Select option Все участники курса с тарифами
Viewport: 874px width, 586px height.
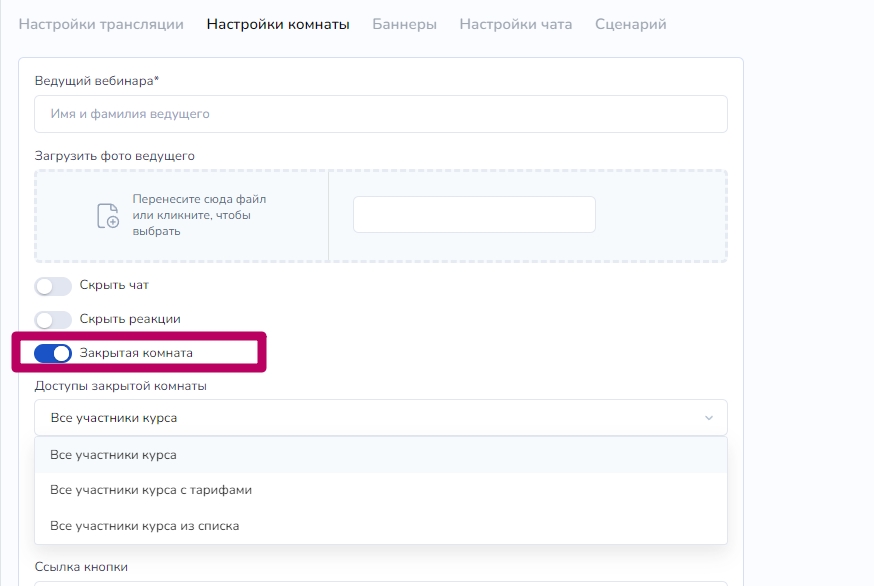tap(151, 490)
